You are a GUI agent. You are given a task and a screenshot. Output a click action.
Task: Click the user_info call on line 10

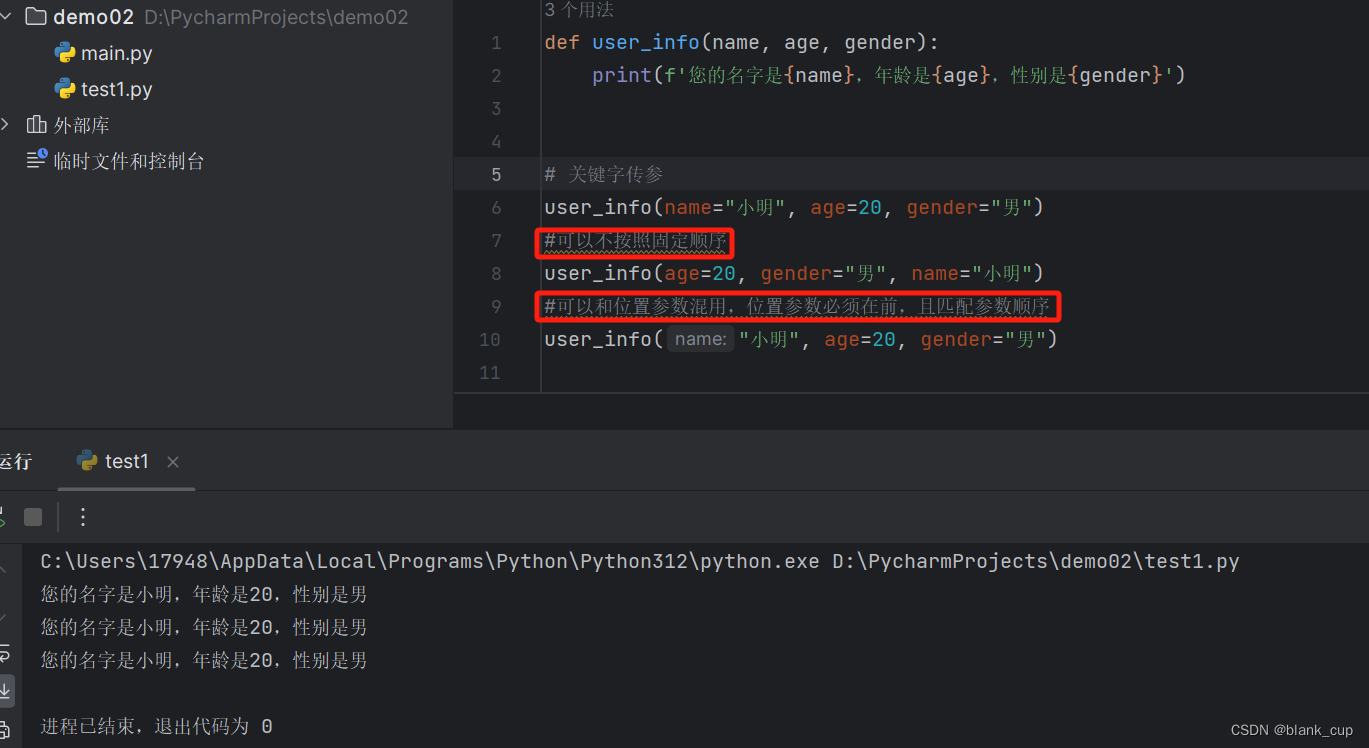point(801,339)
